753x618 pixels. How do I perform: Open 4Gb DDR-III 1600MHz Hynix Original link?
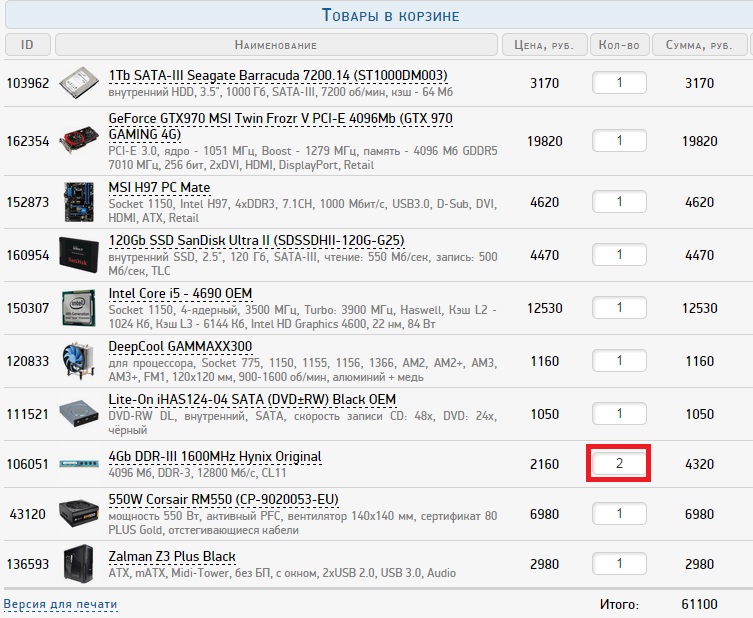[215, 457]
